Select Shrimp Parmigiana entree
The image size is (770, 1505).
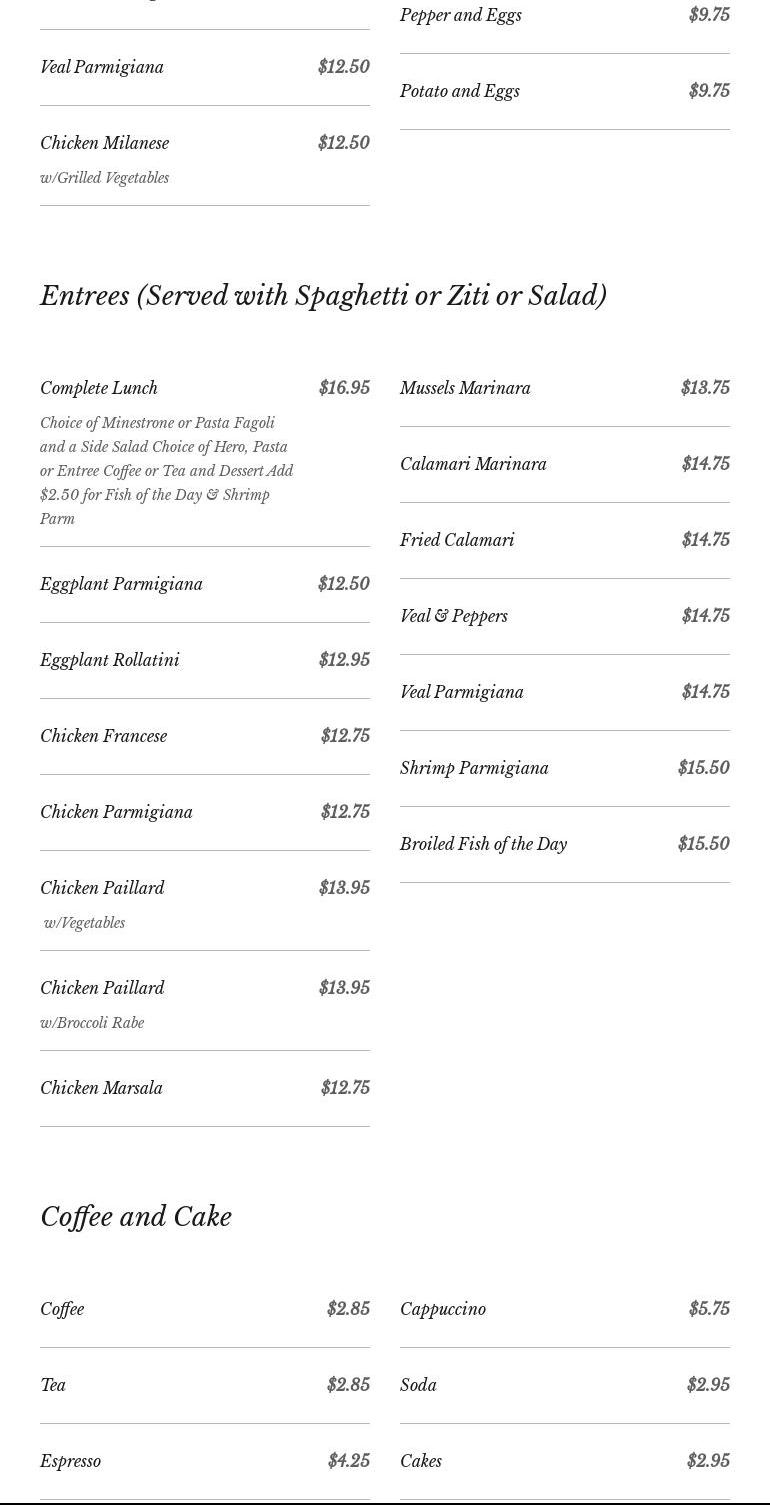point(474,768)
